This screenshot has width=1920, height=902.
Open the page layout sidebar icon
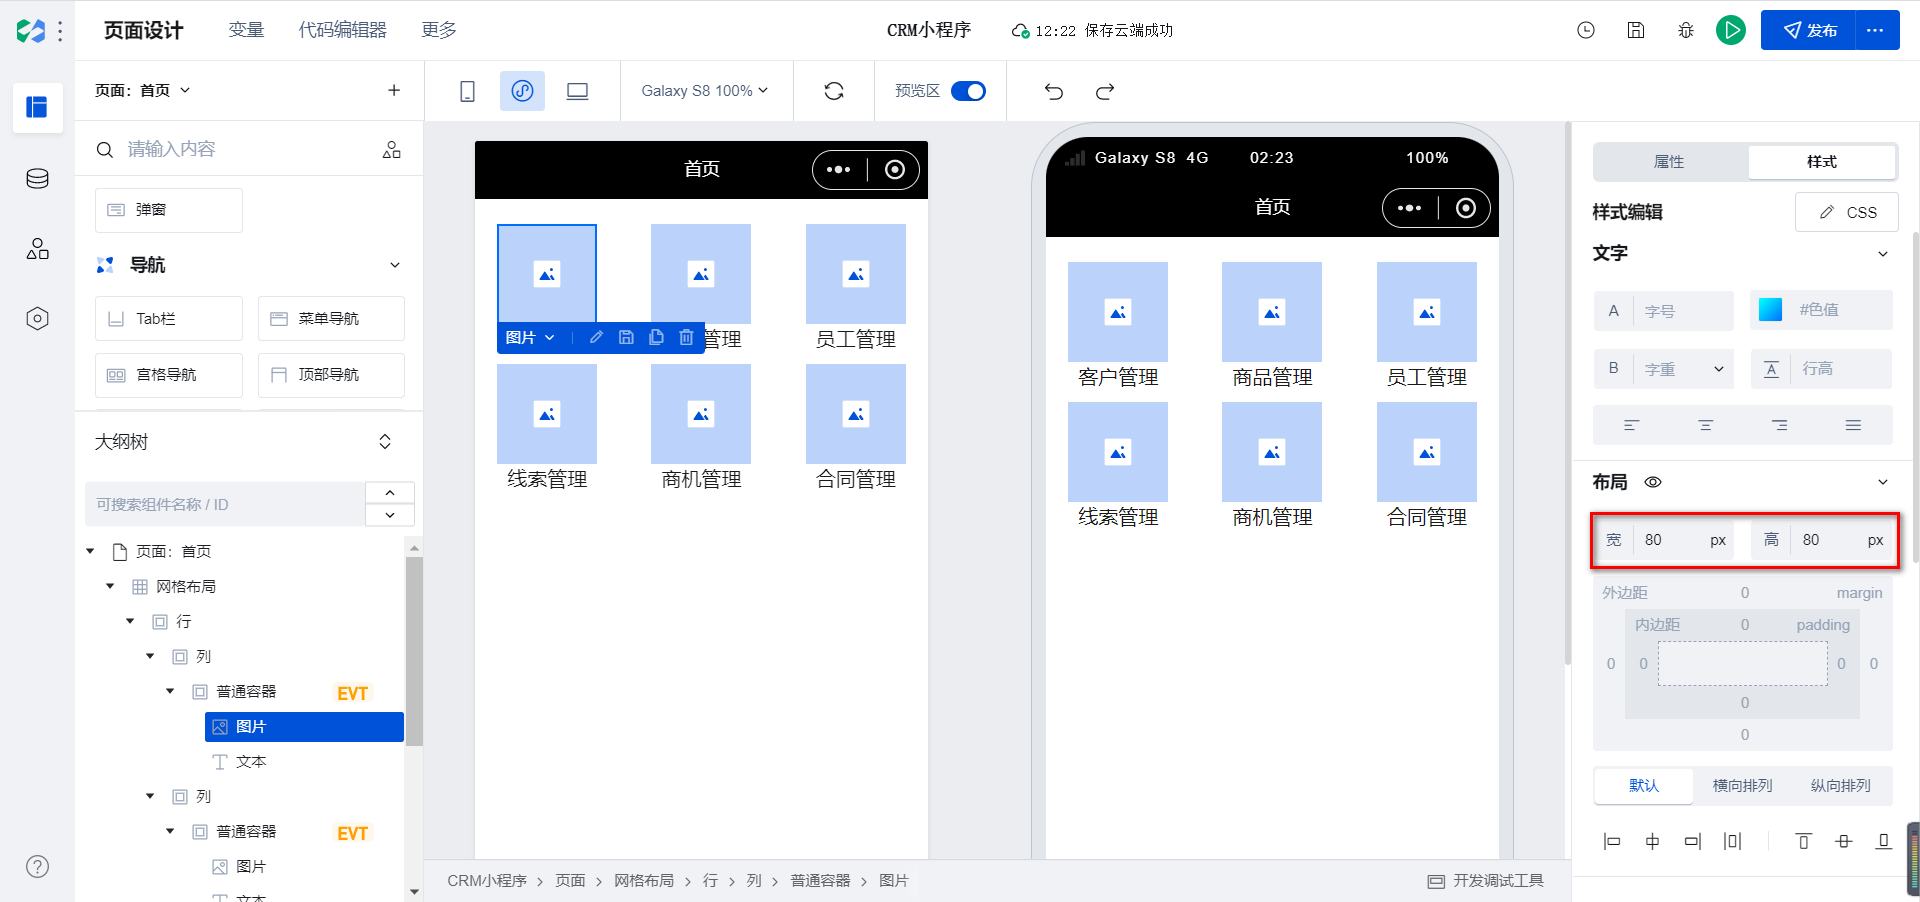click(37, 107)
